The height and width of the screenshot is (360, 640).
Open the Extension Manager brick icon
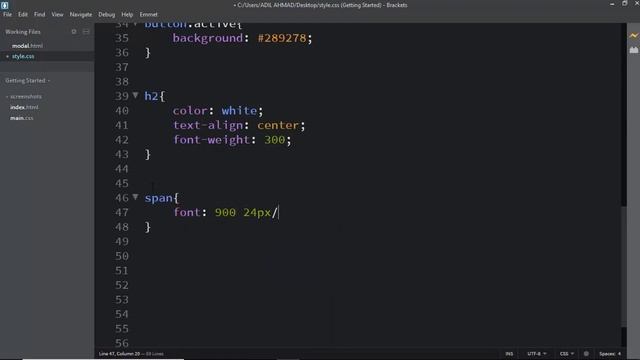point(633,50)
